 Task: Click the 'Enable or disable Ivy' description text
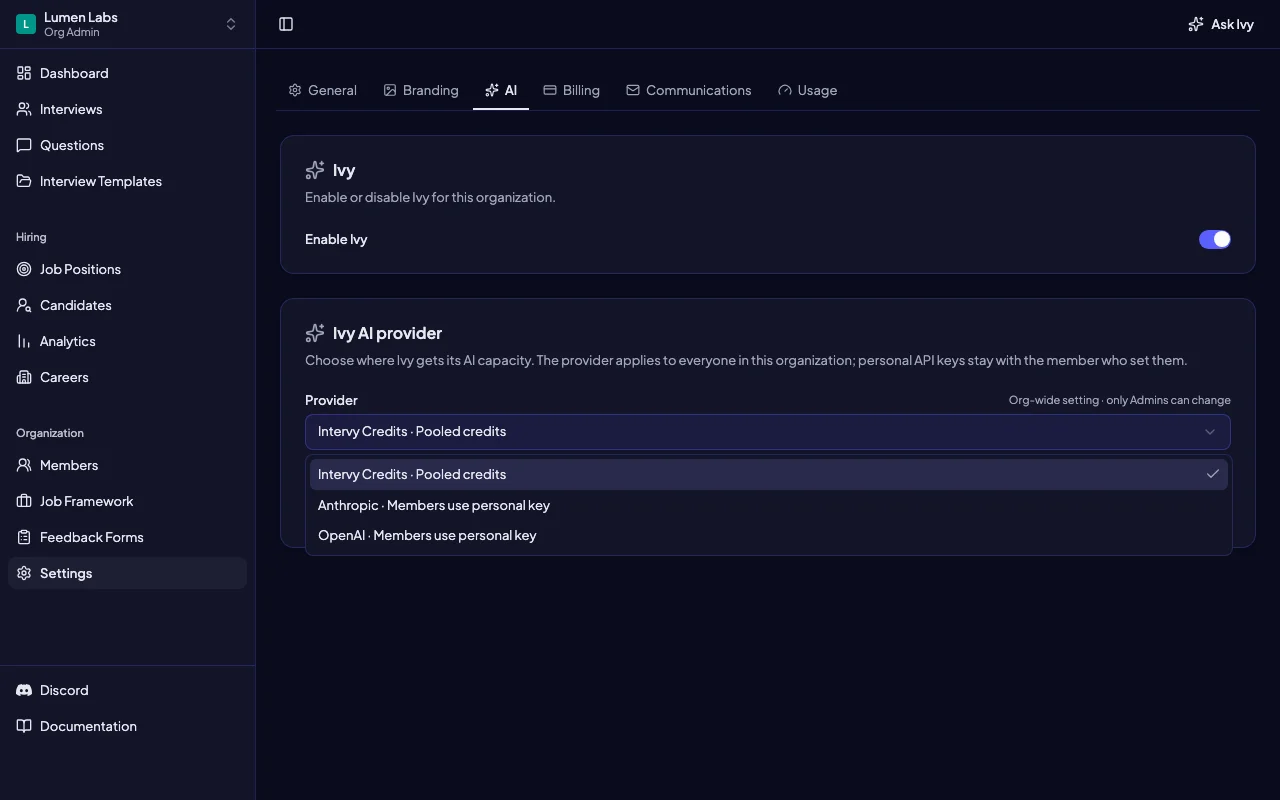coord(430,197)
